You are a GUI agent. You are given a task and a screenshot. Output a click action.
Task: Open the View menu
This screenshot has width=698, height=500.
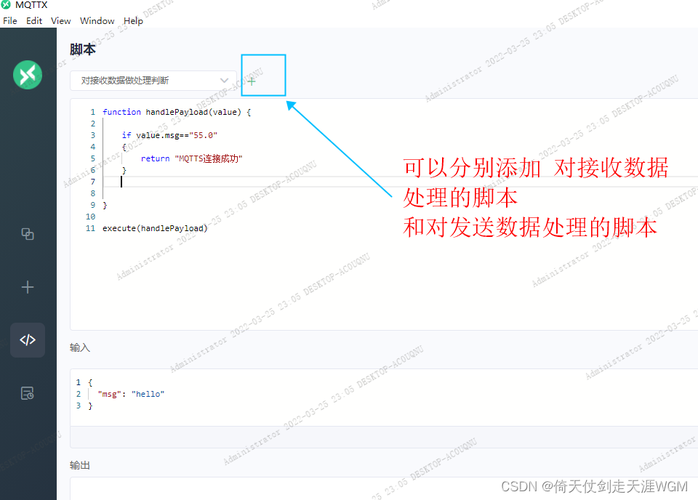coord(61,21)
